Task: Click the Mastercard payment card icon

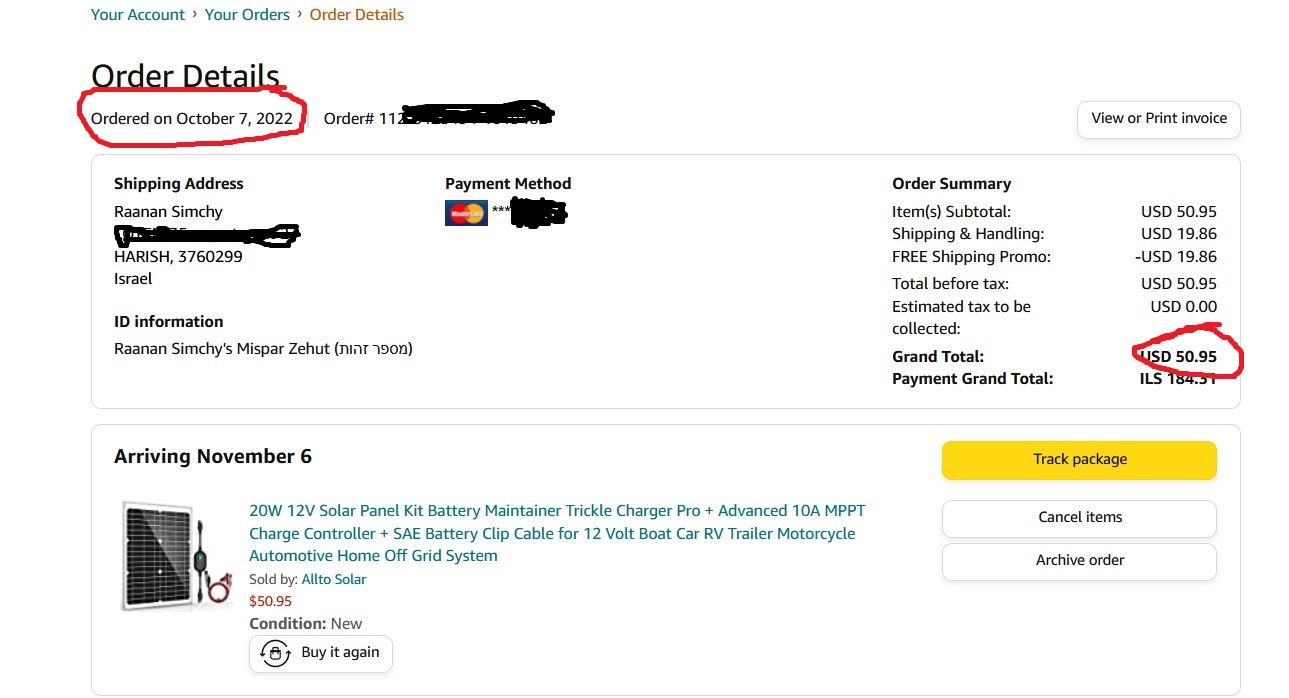Action: [x=466, y=212]
